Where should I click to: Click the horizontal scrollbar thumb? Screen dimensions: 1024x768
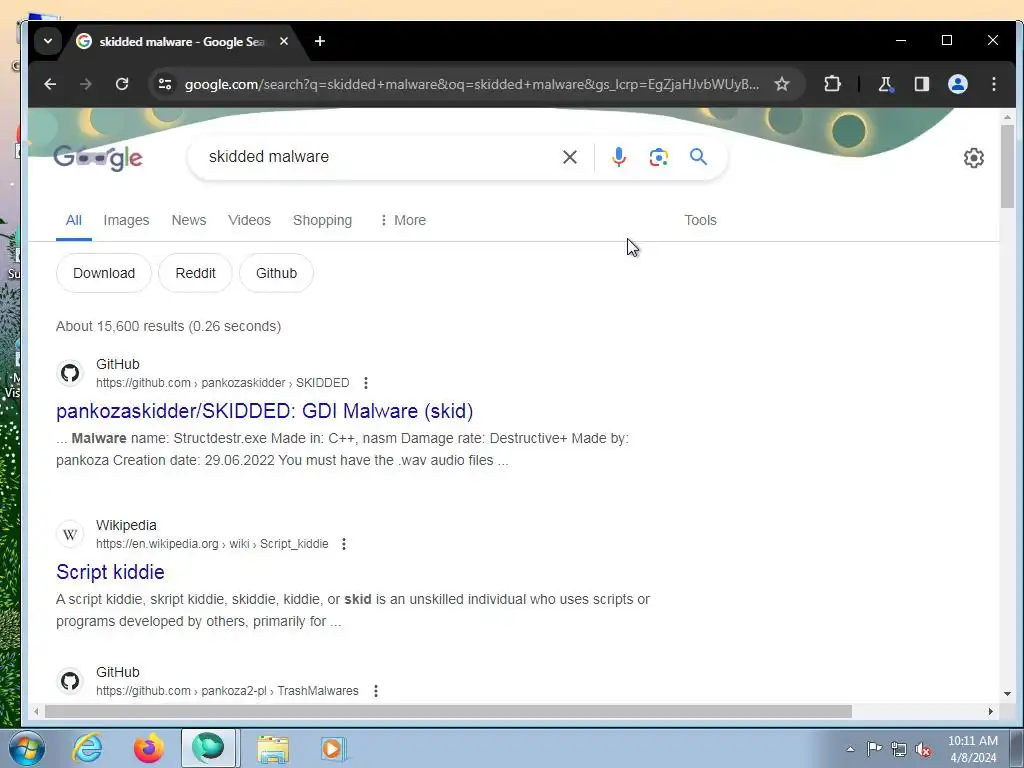click(x=448, y=711)
